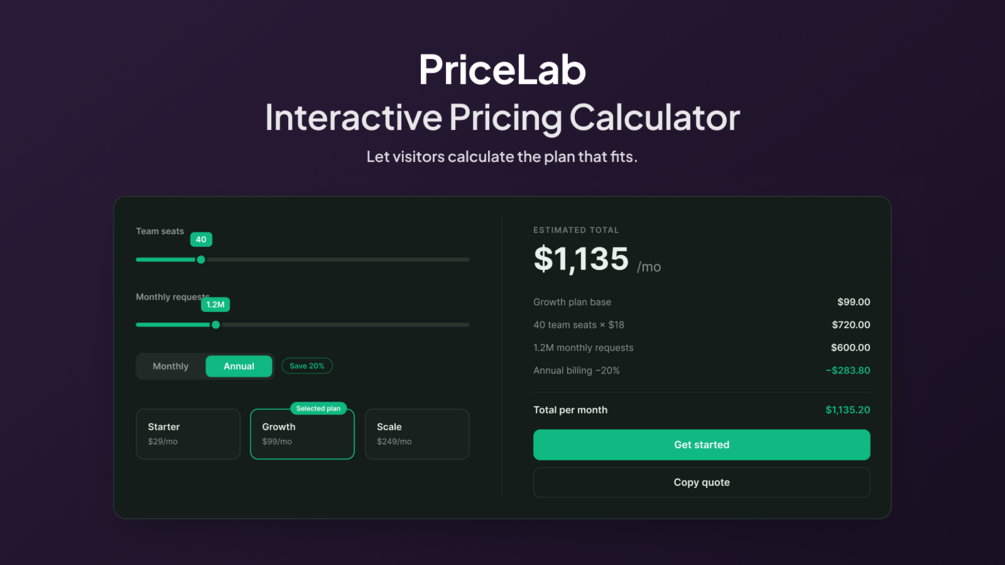Choose the Starter plan card
Image resolution: width=1005 pixels, height=565 pixels.
[188, 434]
